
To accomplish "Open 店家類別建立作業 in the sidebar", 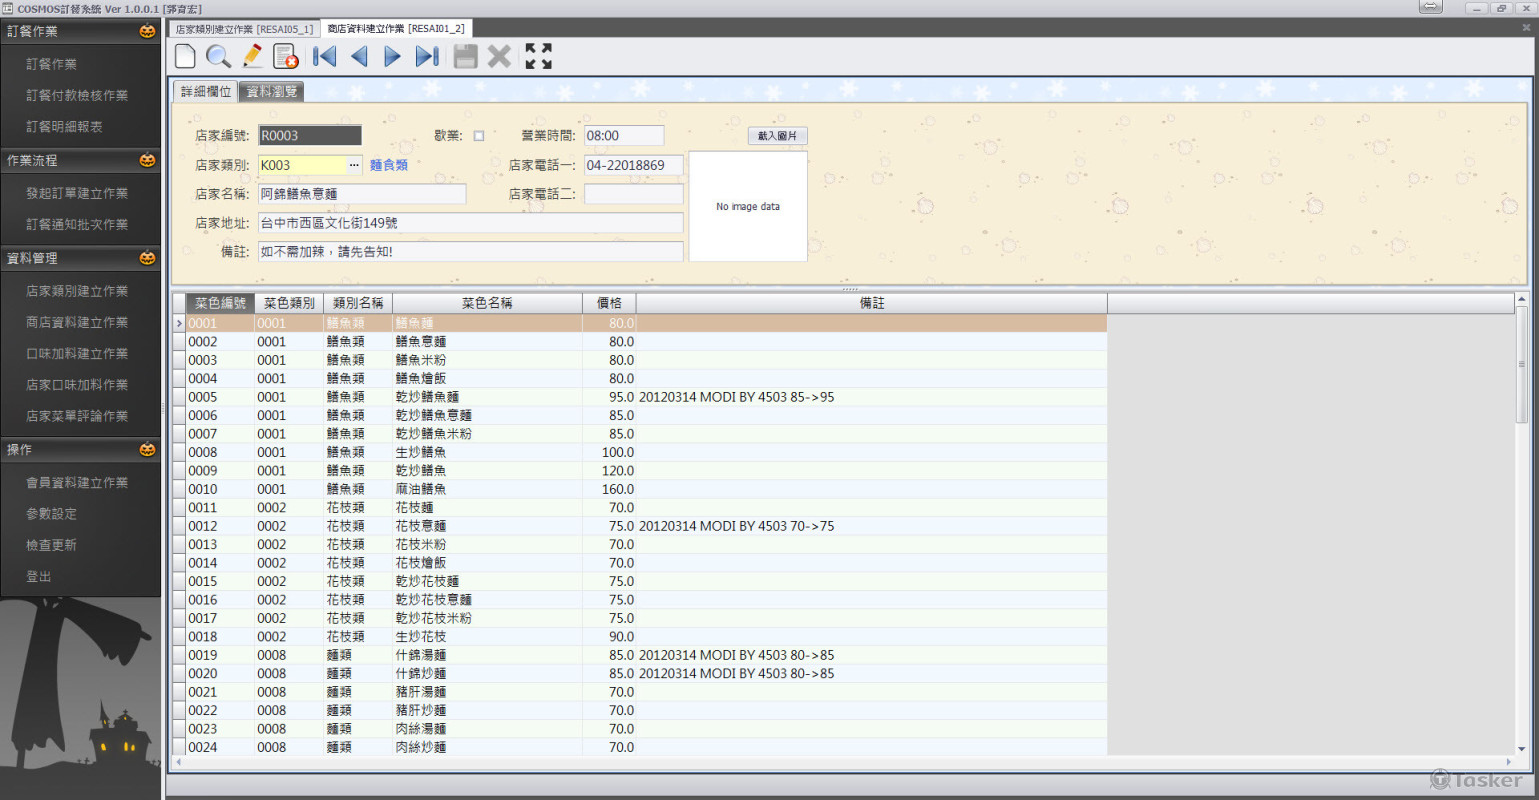I will tap(77, 291).
